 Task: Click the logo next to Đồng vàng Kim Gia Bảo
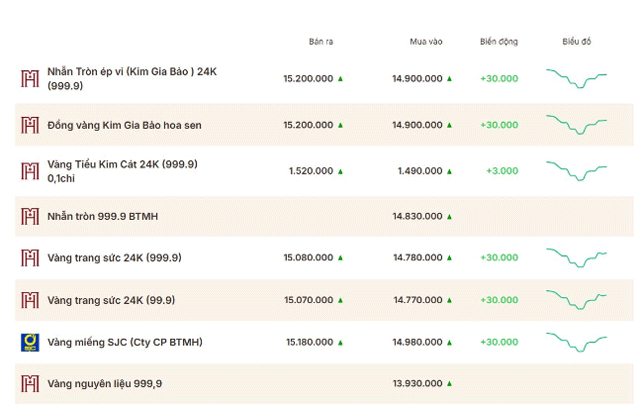click(30, 125)
